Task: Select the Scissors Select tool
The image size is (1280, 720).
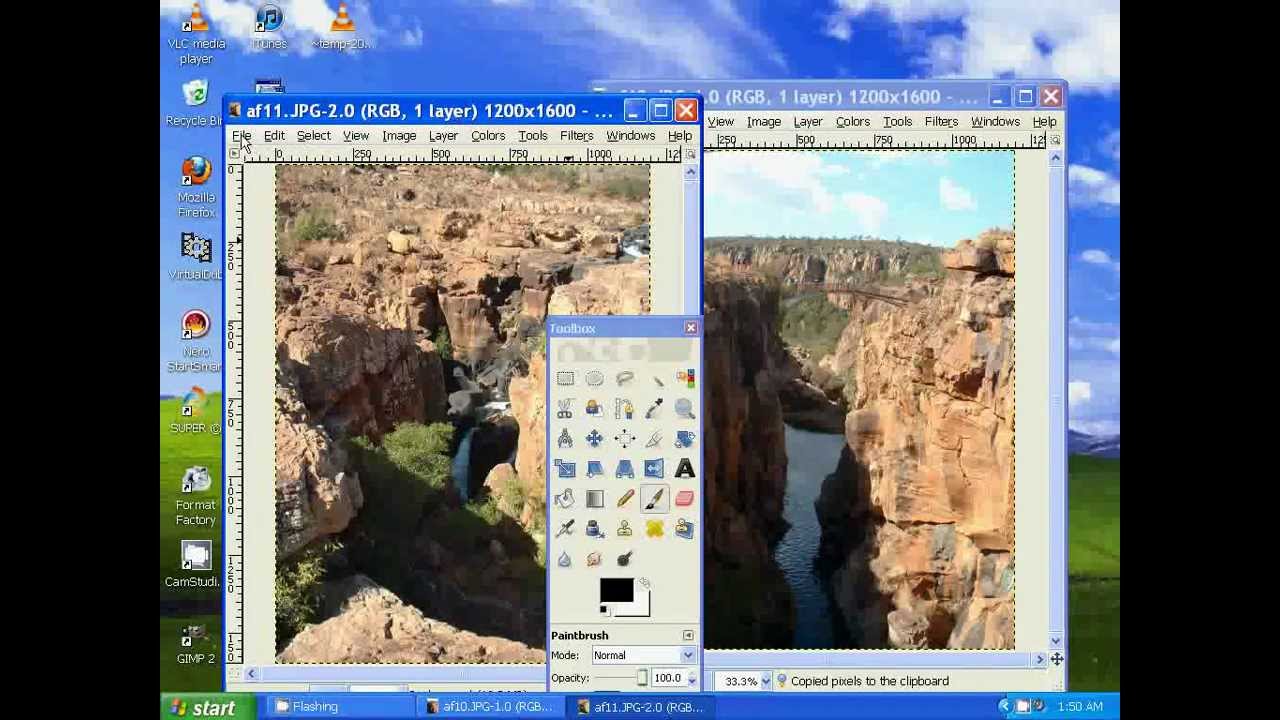Action: click(x=565, y=409)
